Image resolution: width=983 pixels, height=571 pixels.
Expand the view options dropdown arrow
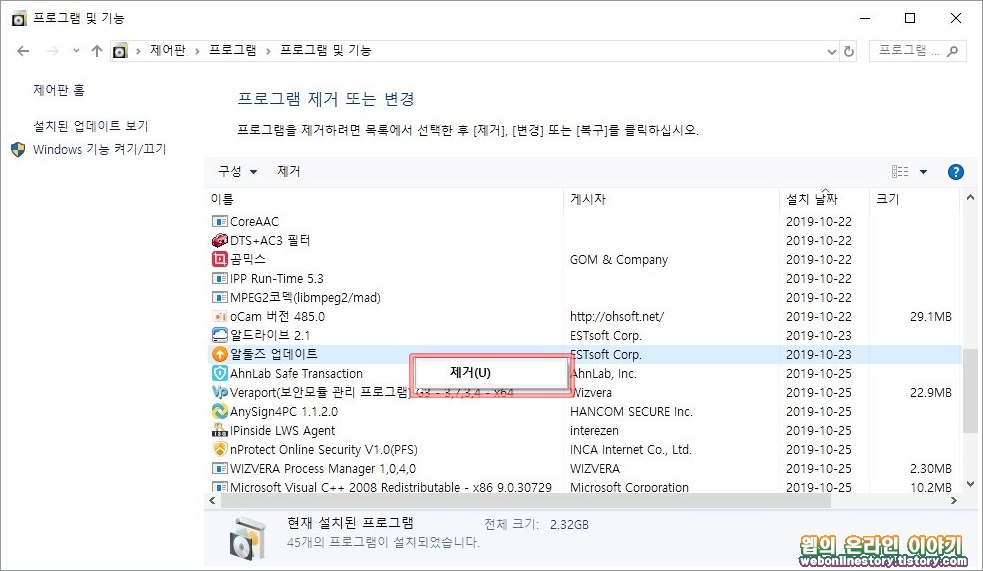point(923,172)
